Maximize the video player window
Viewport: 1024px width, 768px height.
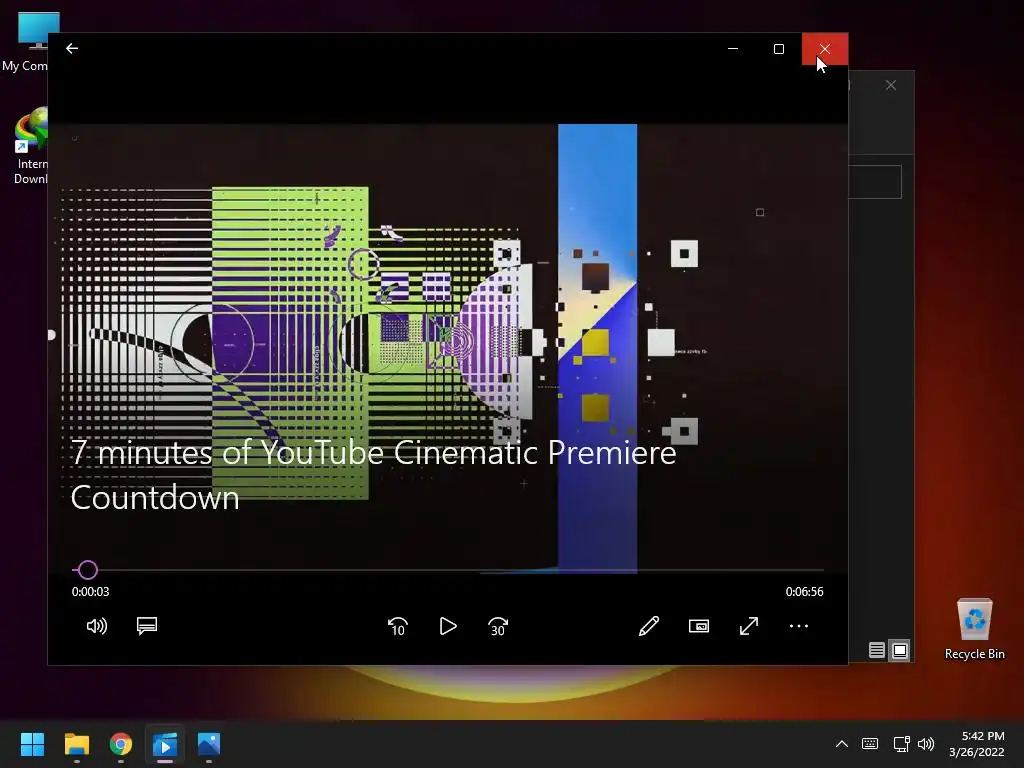coord(778,49)
